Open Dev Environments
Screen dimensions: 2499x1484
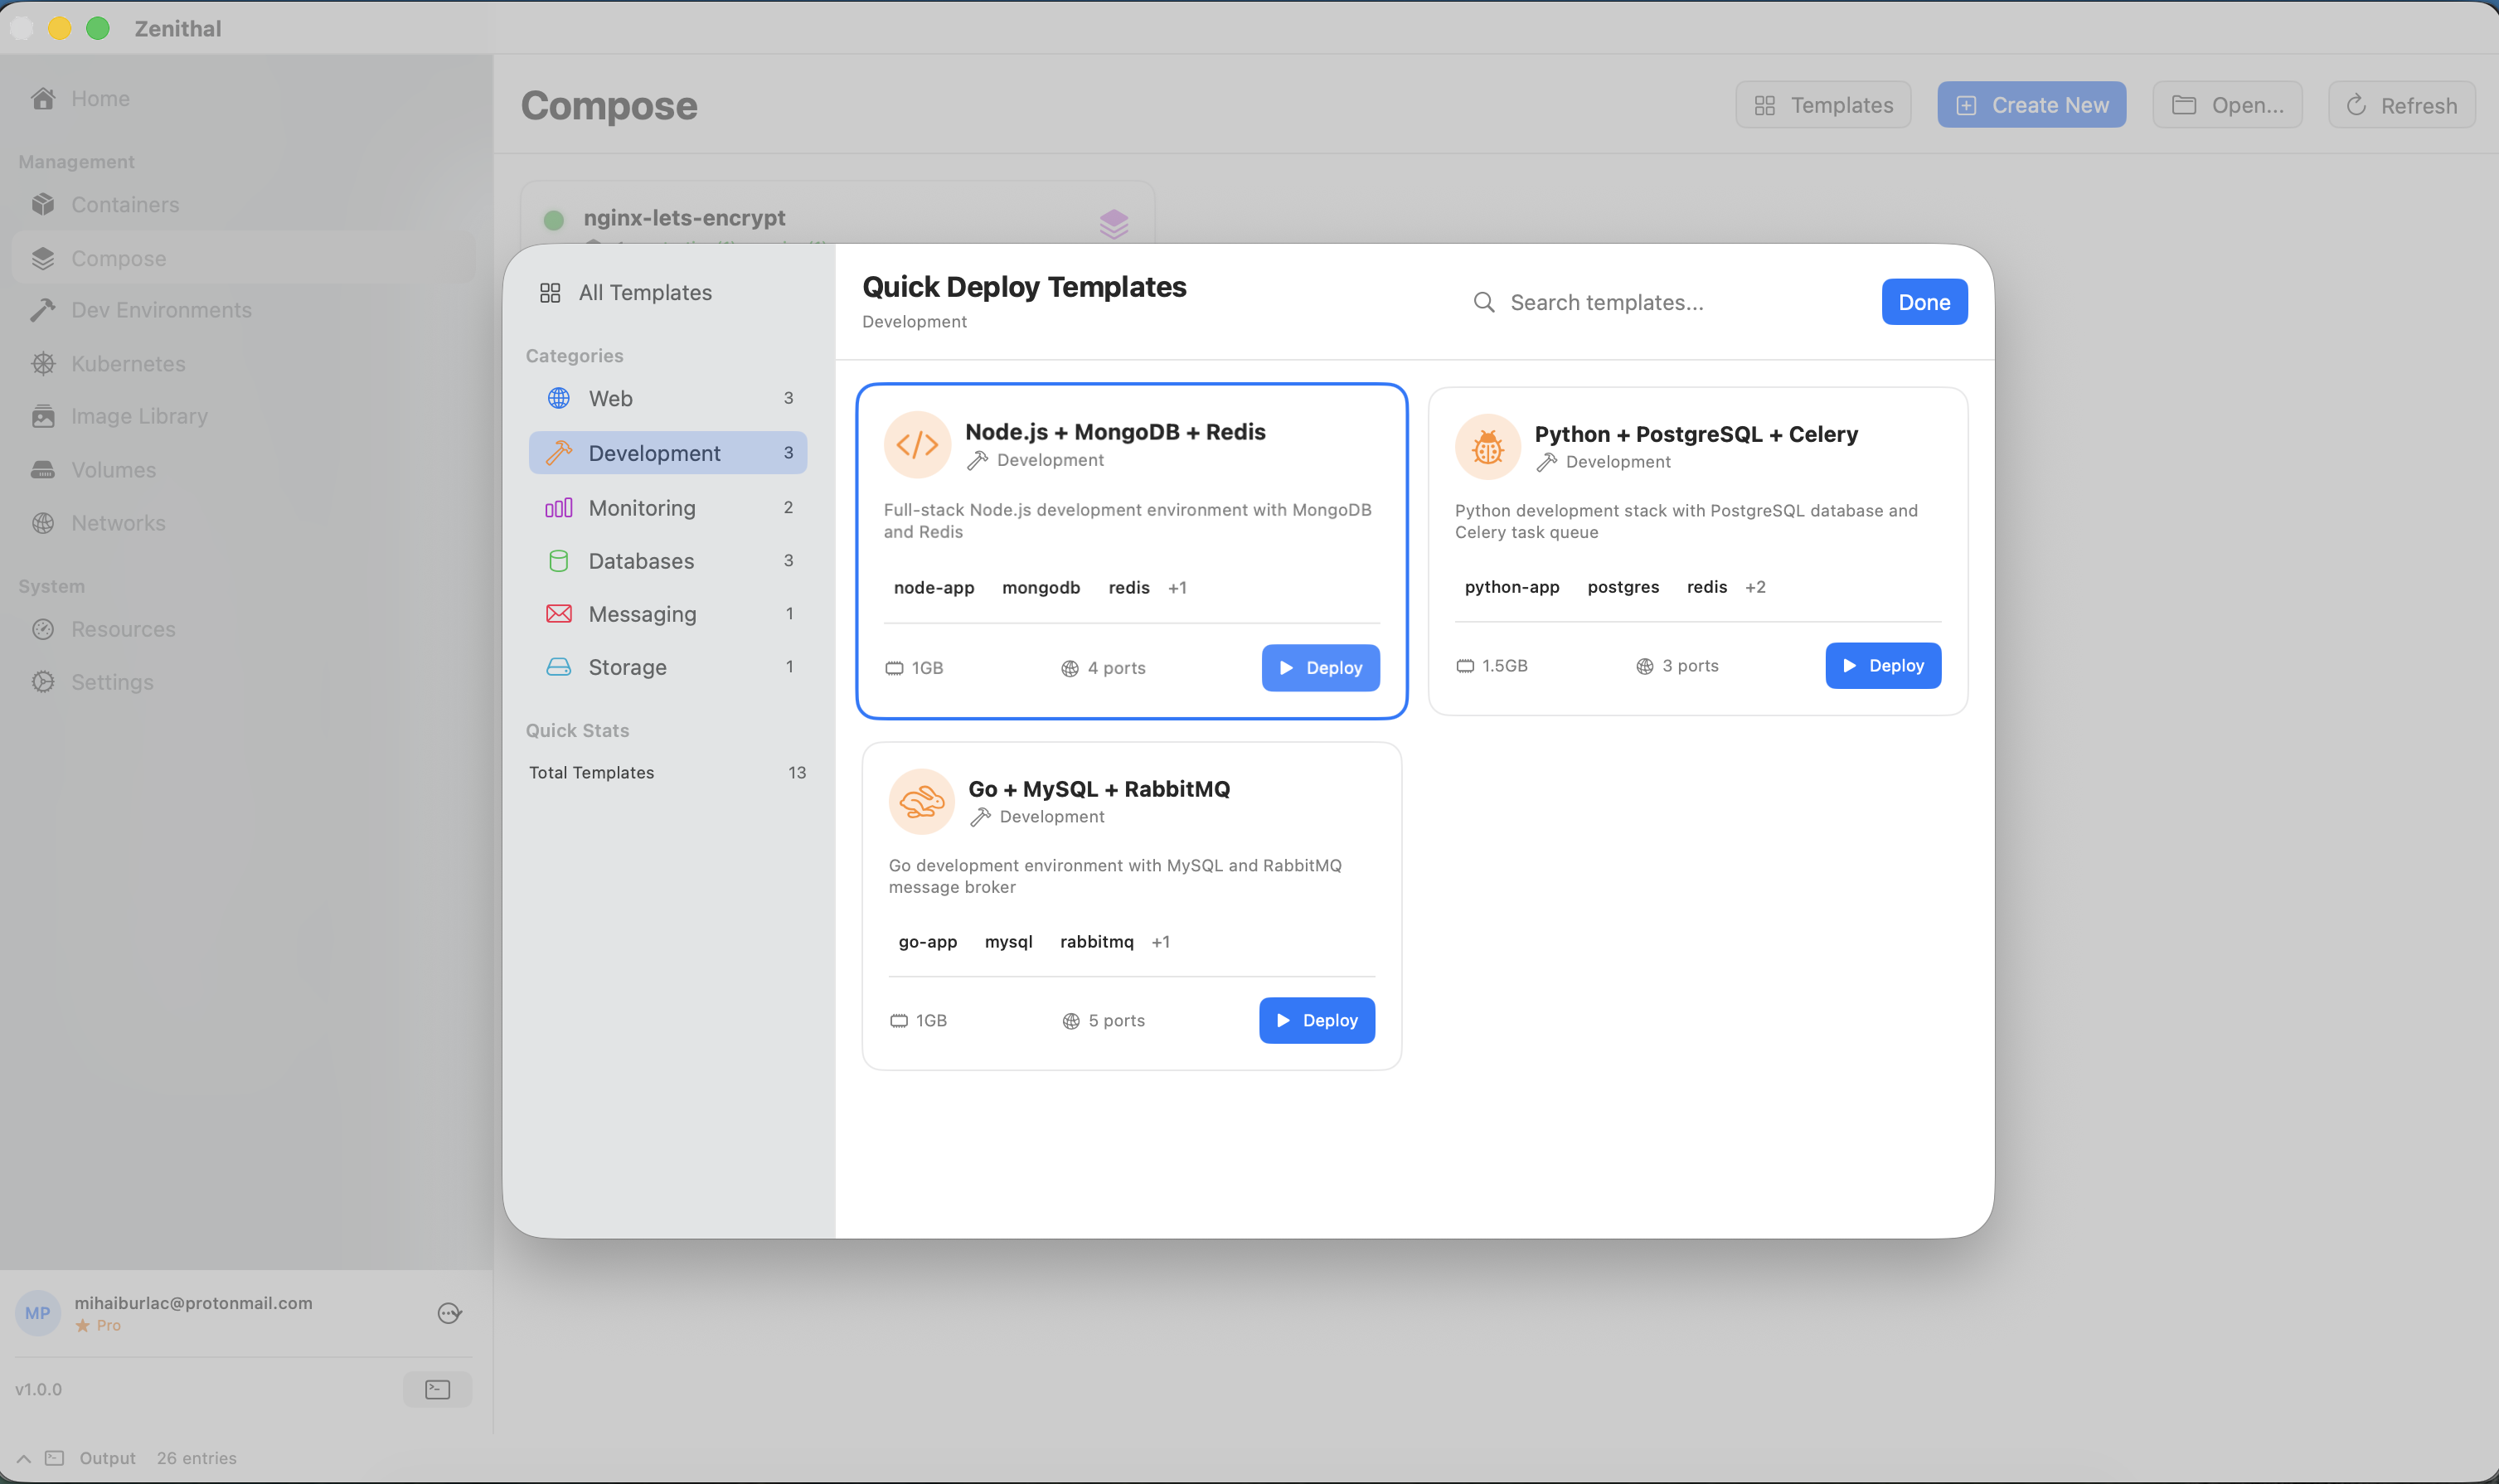coord(161,310)
